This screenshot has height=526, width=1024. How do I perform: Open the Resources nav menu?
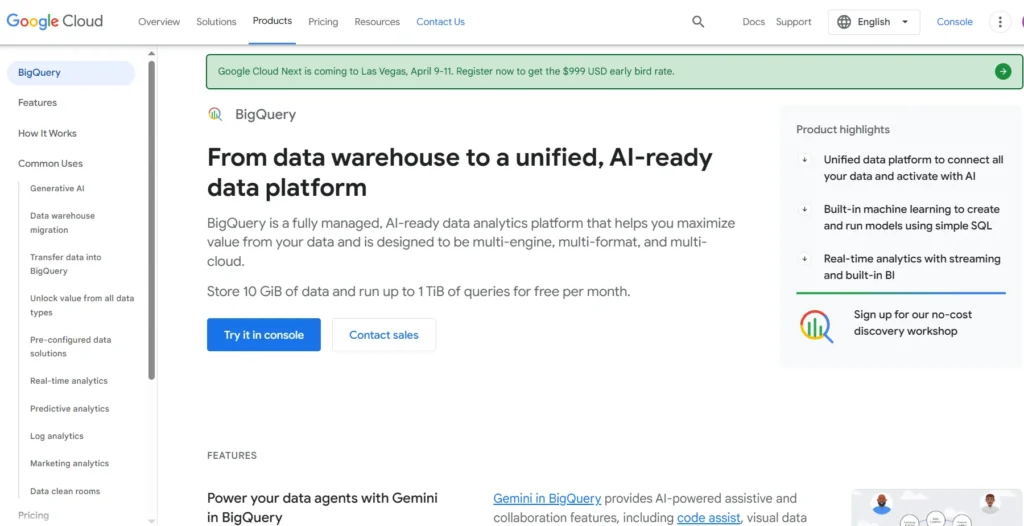pos(377,22)
